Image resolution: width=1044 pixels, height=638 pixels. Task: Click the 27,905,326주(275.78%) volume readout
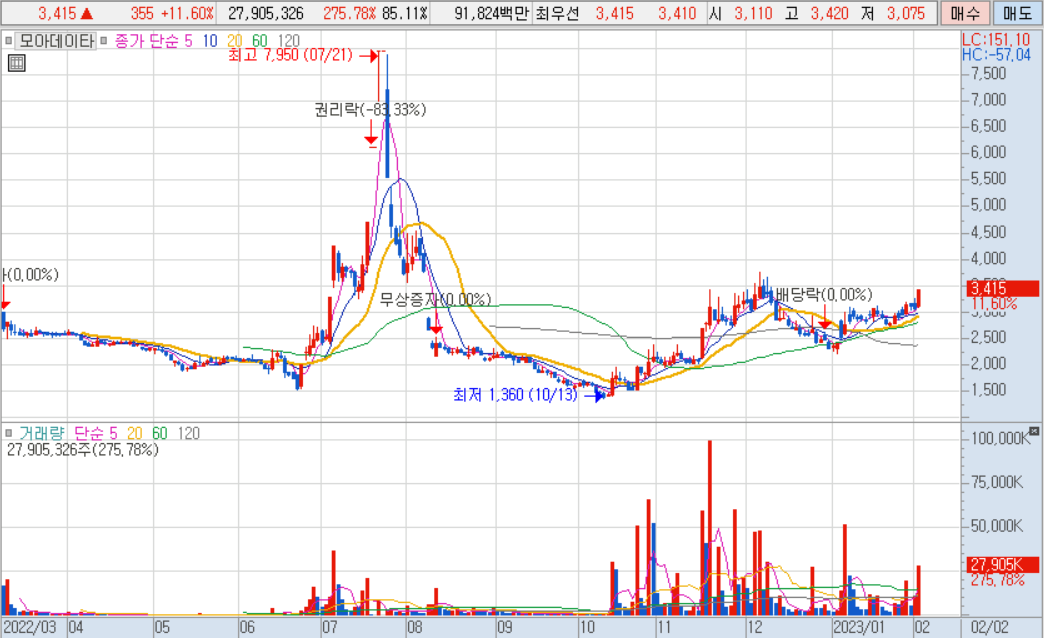(x=83, y=450)
